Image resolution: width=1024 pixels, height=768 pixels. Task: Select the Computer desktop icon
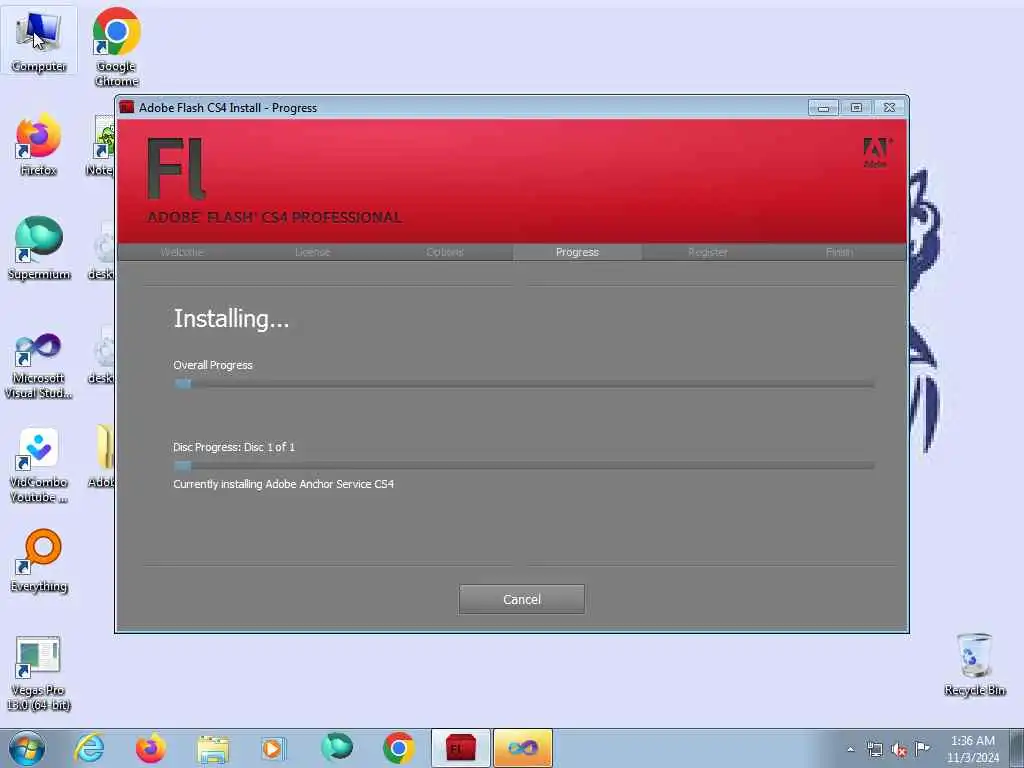tap(39, 40)
